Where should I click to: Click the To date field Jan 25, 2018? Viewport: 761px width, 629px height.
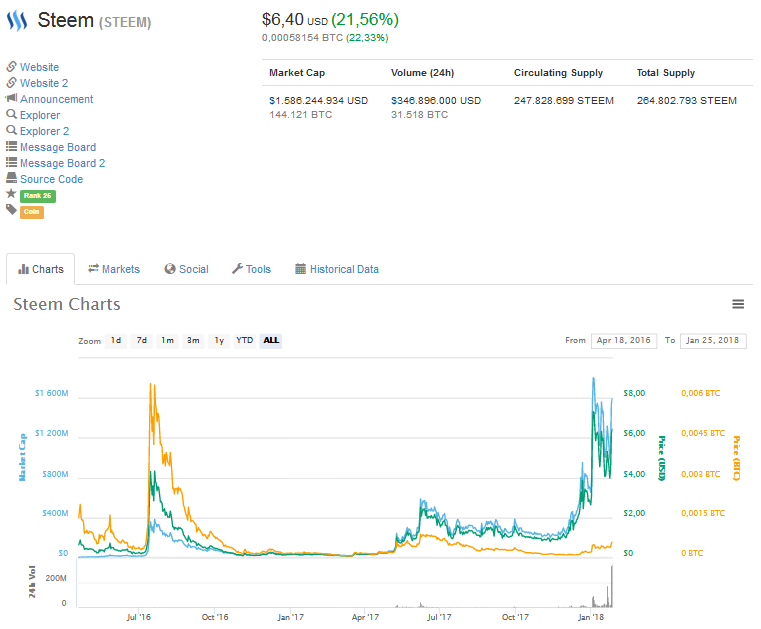[713, 341]
